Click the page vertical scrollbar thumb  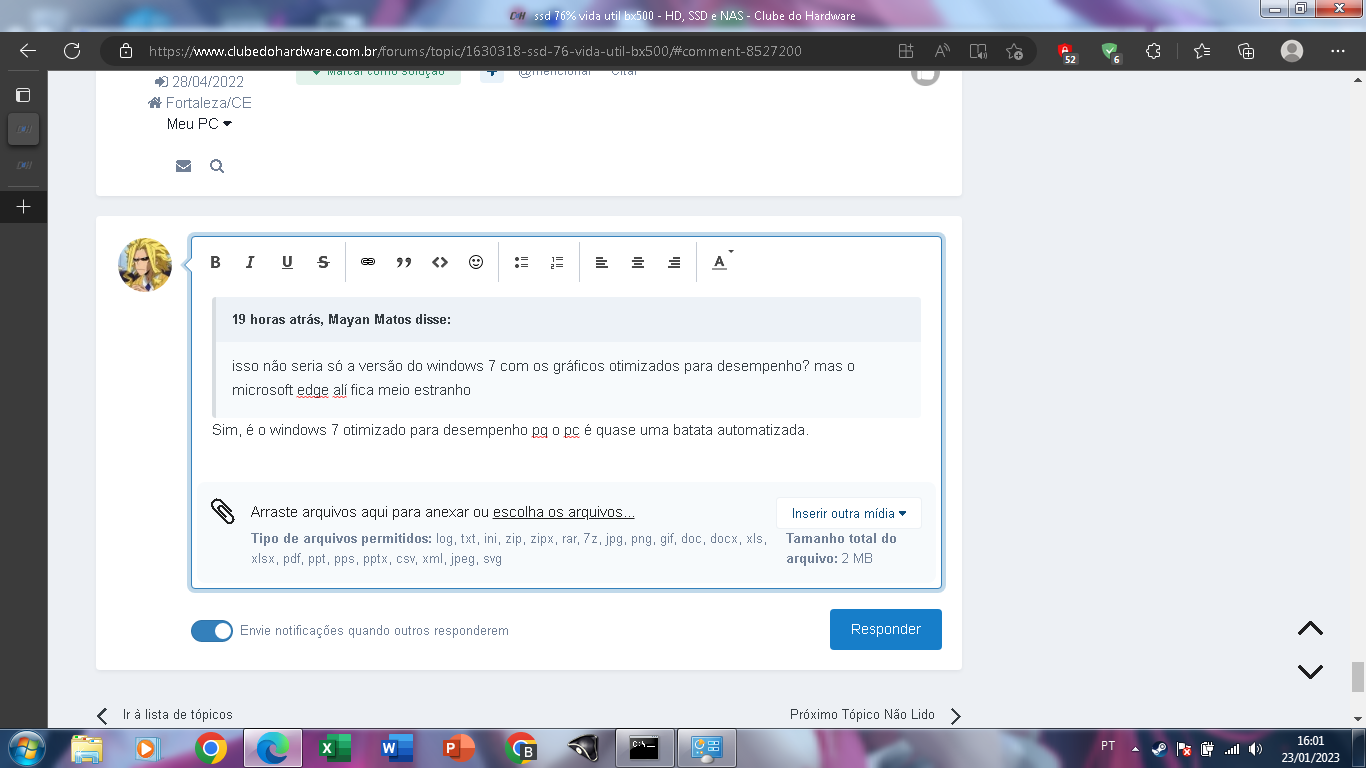[x=1358, y=677]
